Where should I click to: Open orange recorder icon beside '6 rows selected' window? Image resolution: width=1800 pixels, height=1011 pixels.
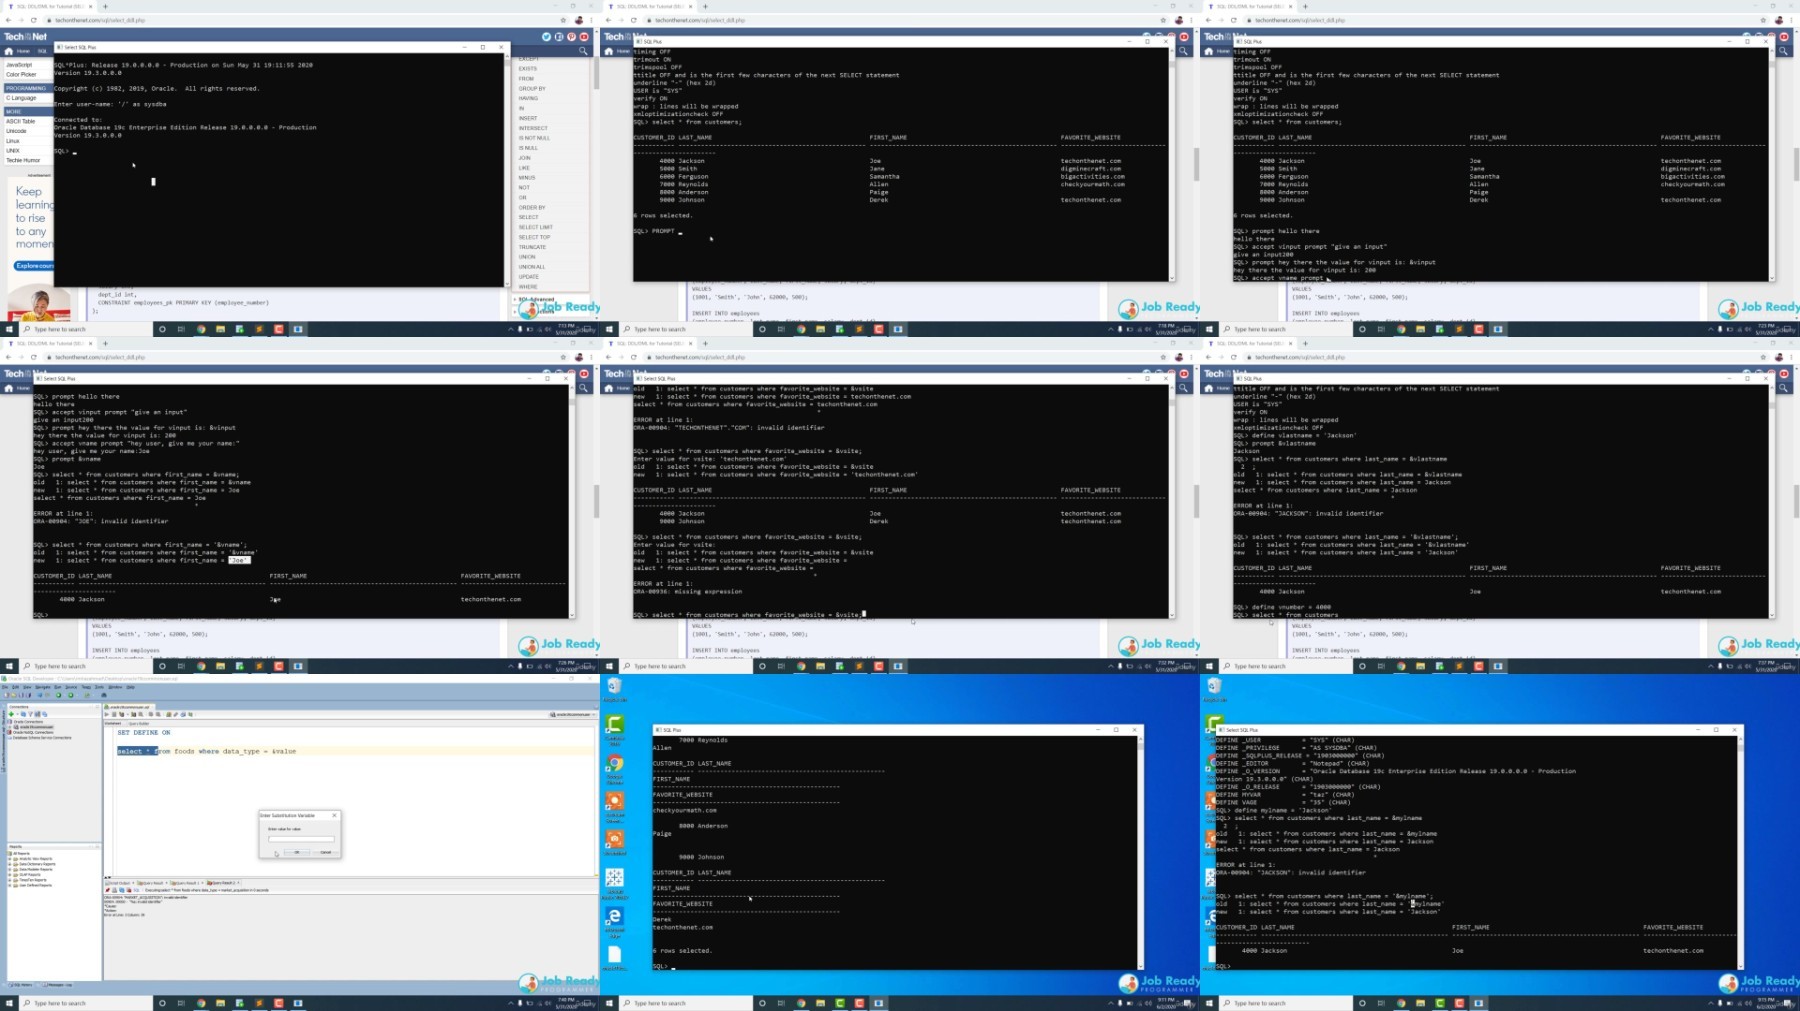615,803
